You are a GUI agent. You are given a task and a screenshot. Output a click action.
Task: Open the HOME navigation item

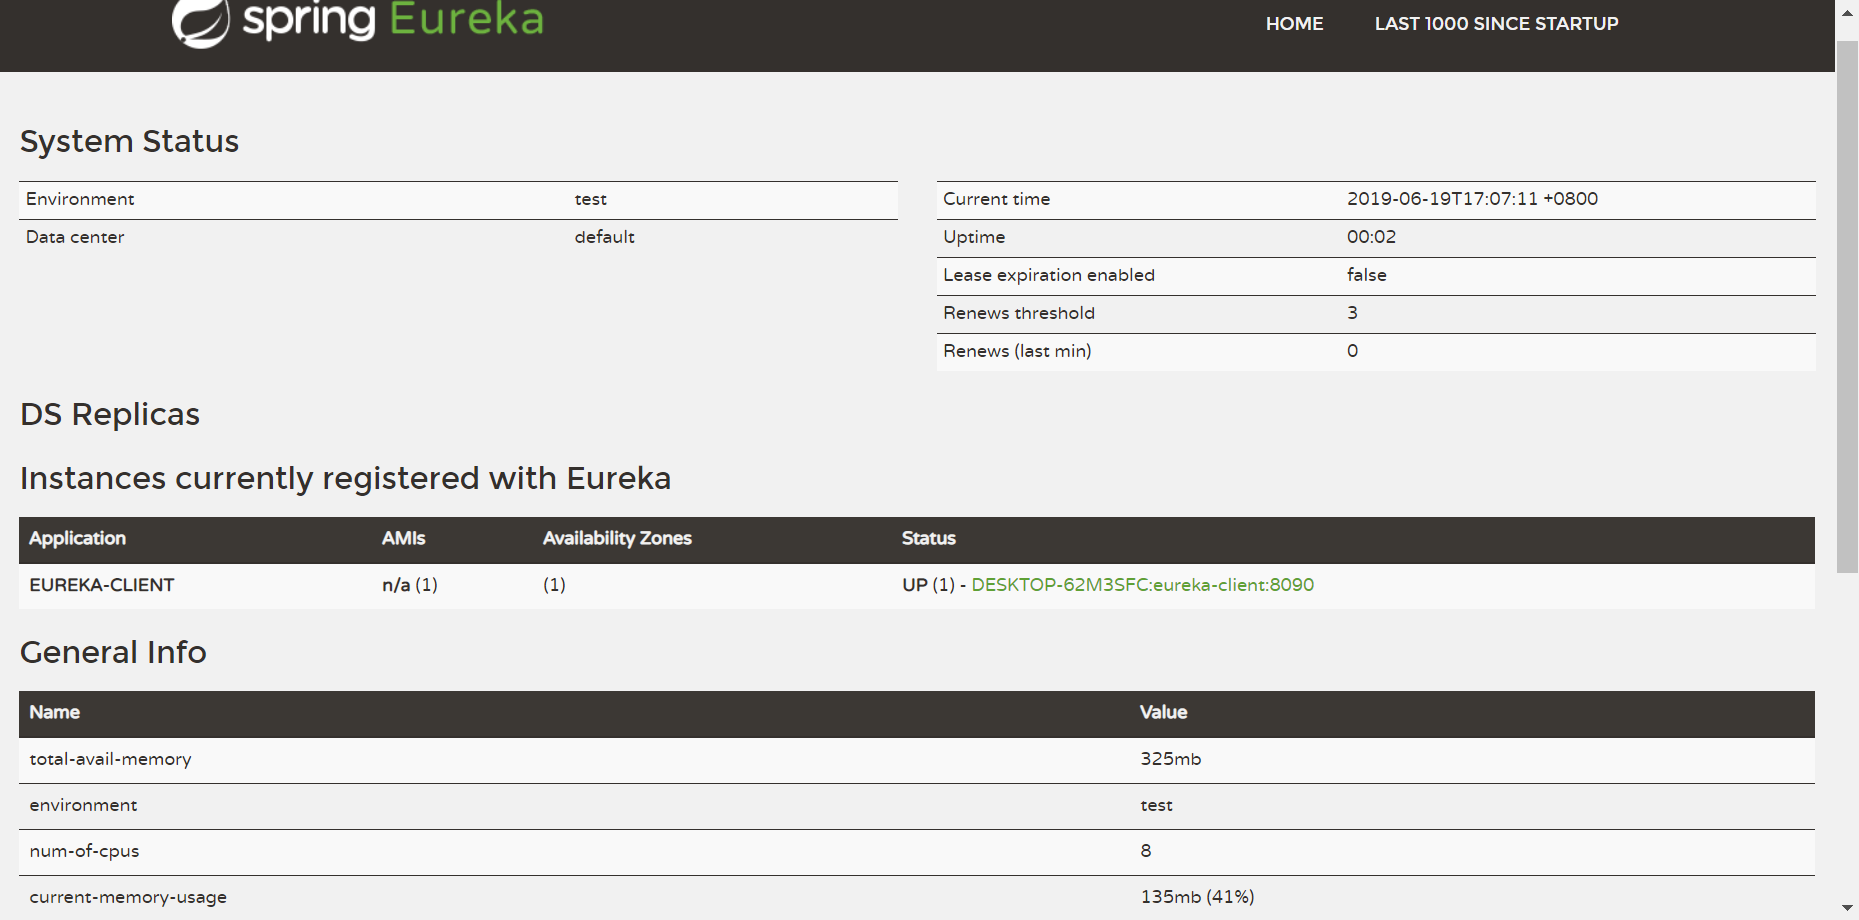pyautogui.click(x=1294, y=24)
